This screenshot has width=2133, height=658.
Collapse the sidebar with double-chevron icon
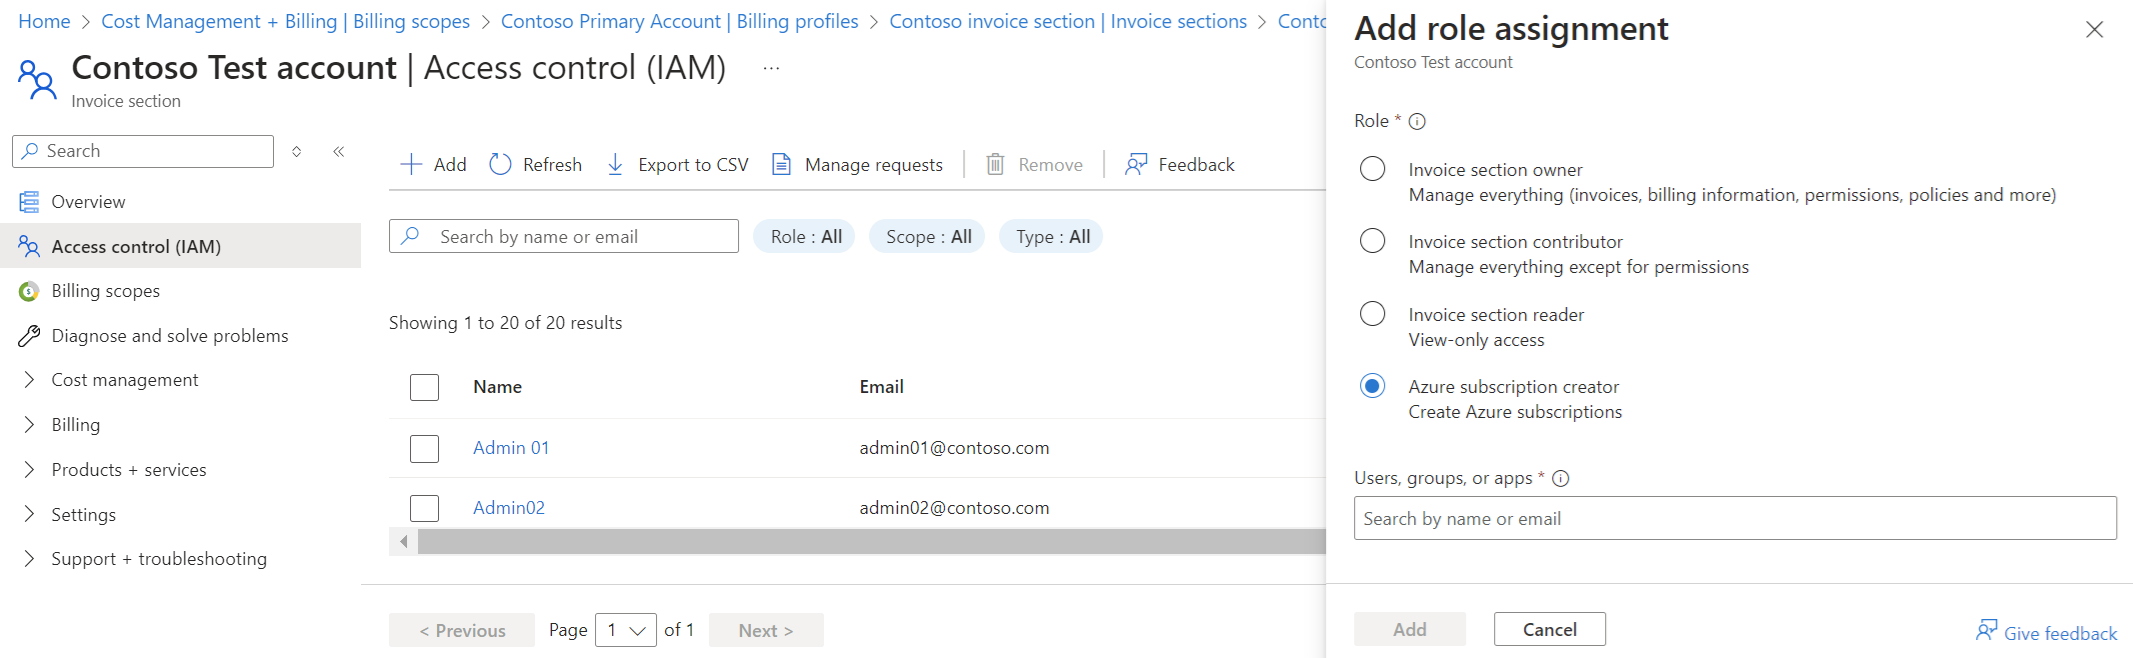tap(339, 152)
